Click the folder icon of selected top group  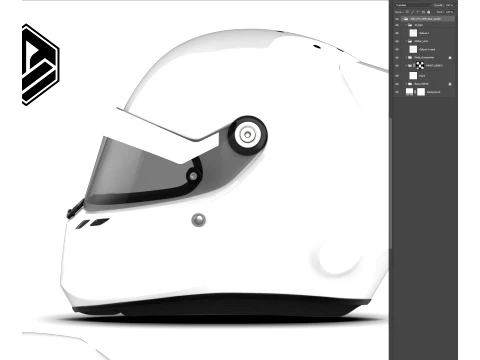(406, 19)
